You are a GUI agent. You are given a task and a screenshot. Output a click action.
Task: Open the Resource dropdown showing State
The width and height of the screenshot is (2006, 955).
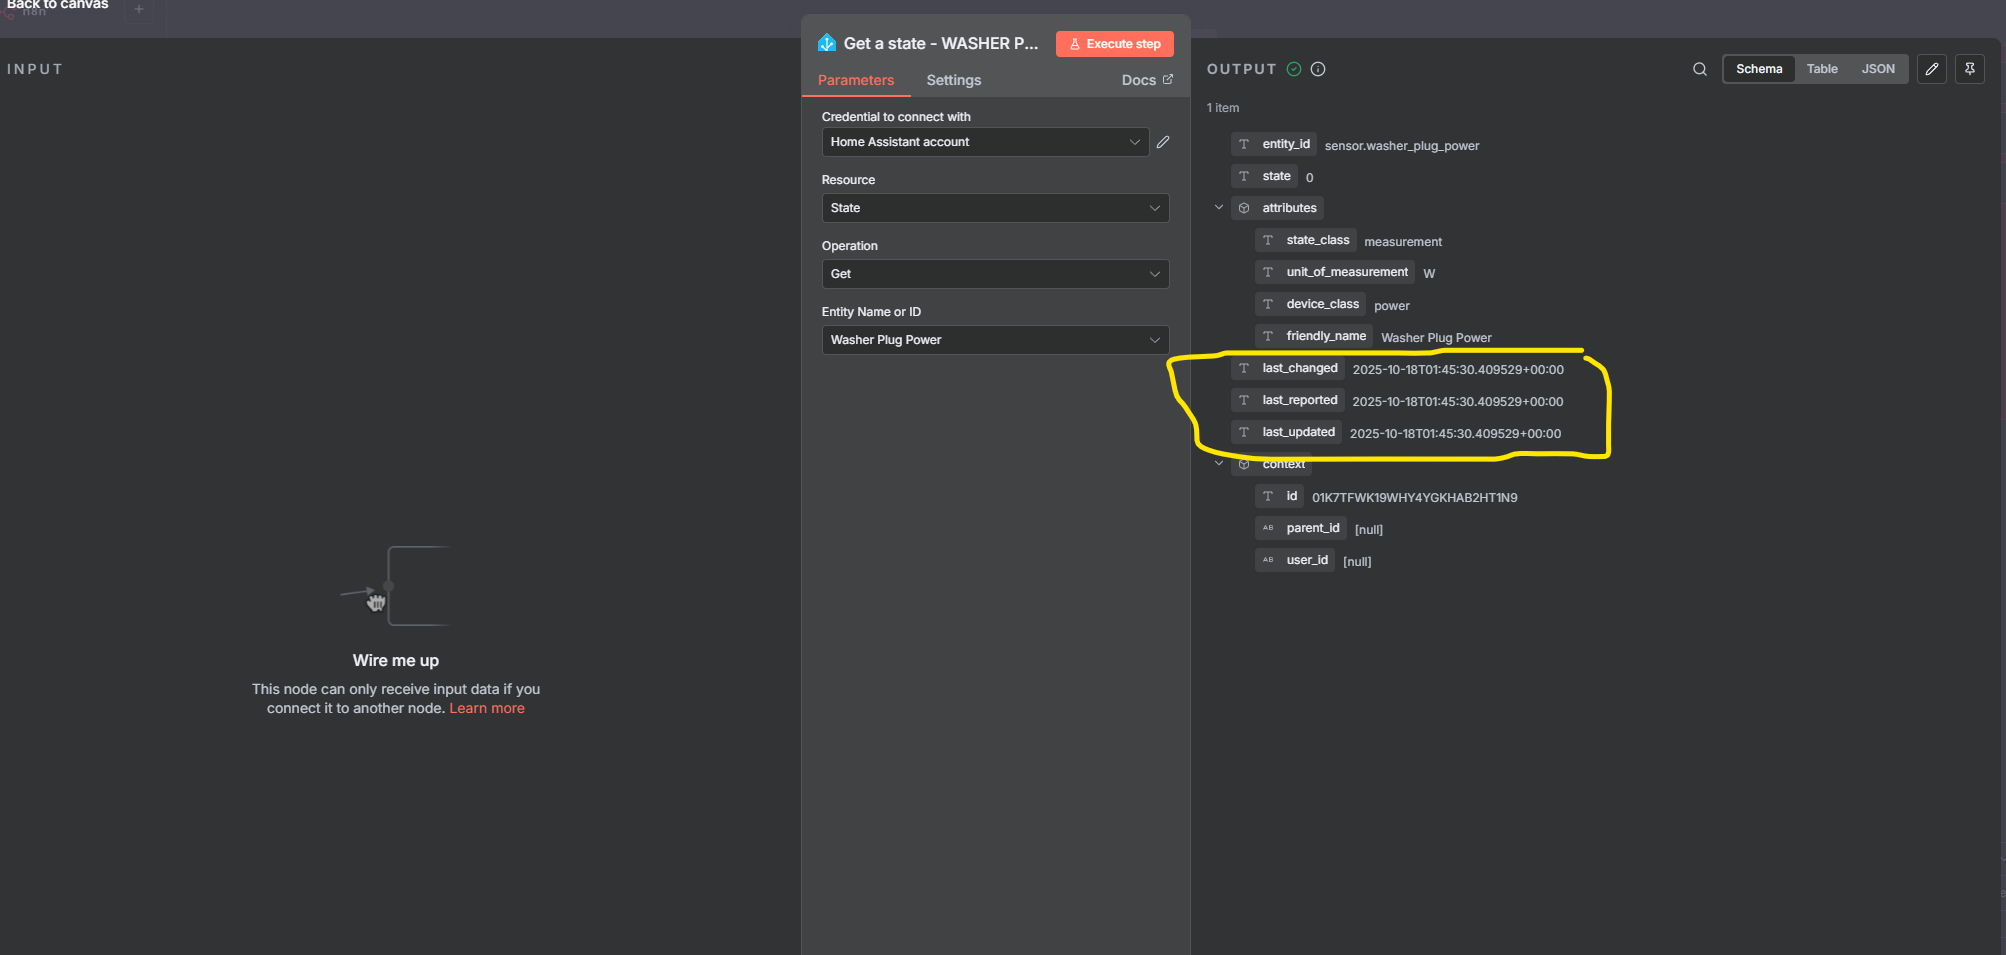994,208
